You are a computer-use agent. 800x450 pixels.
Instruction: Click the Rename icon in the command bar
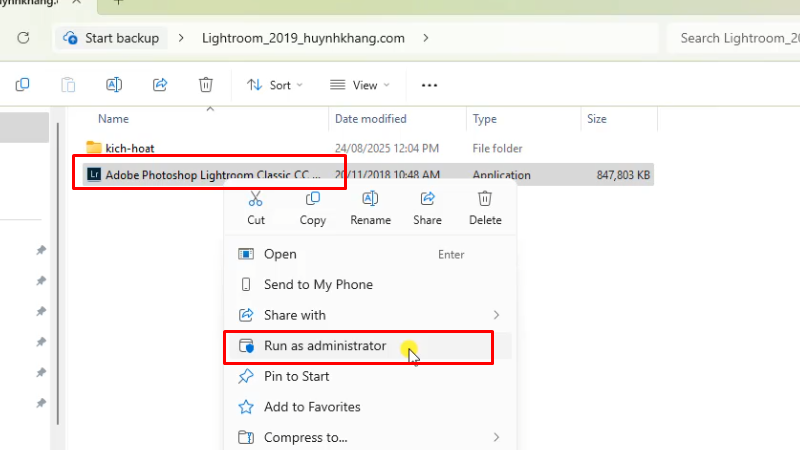[x=114, y=85]
